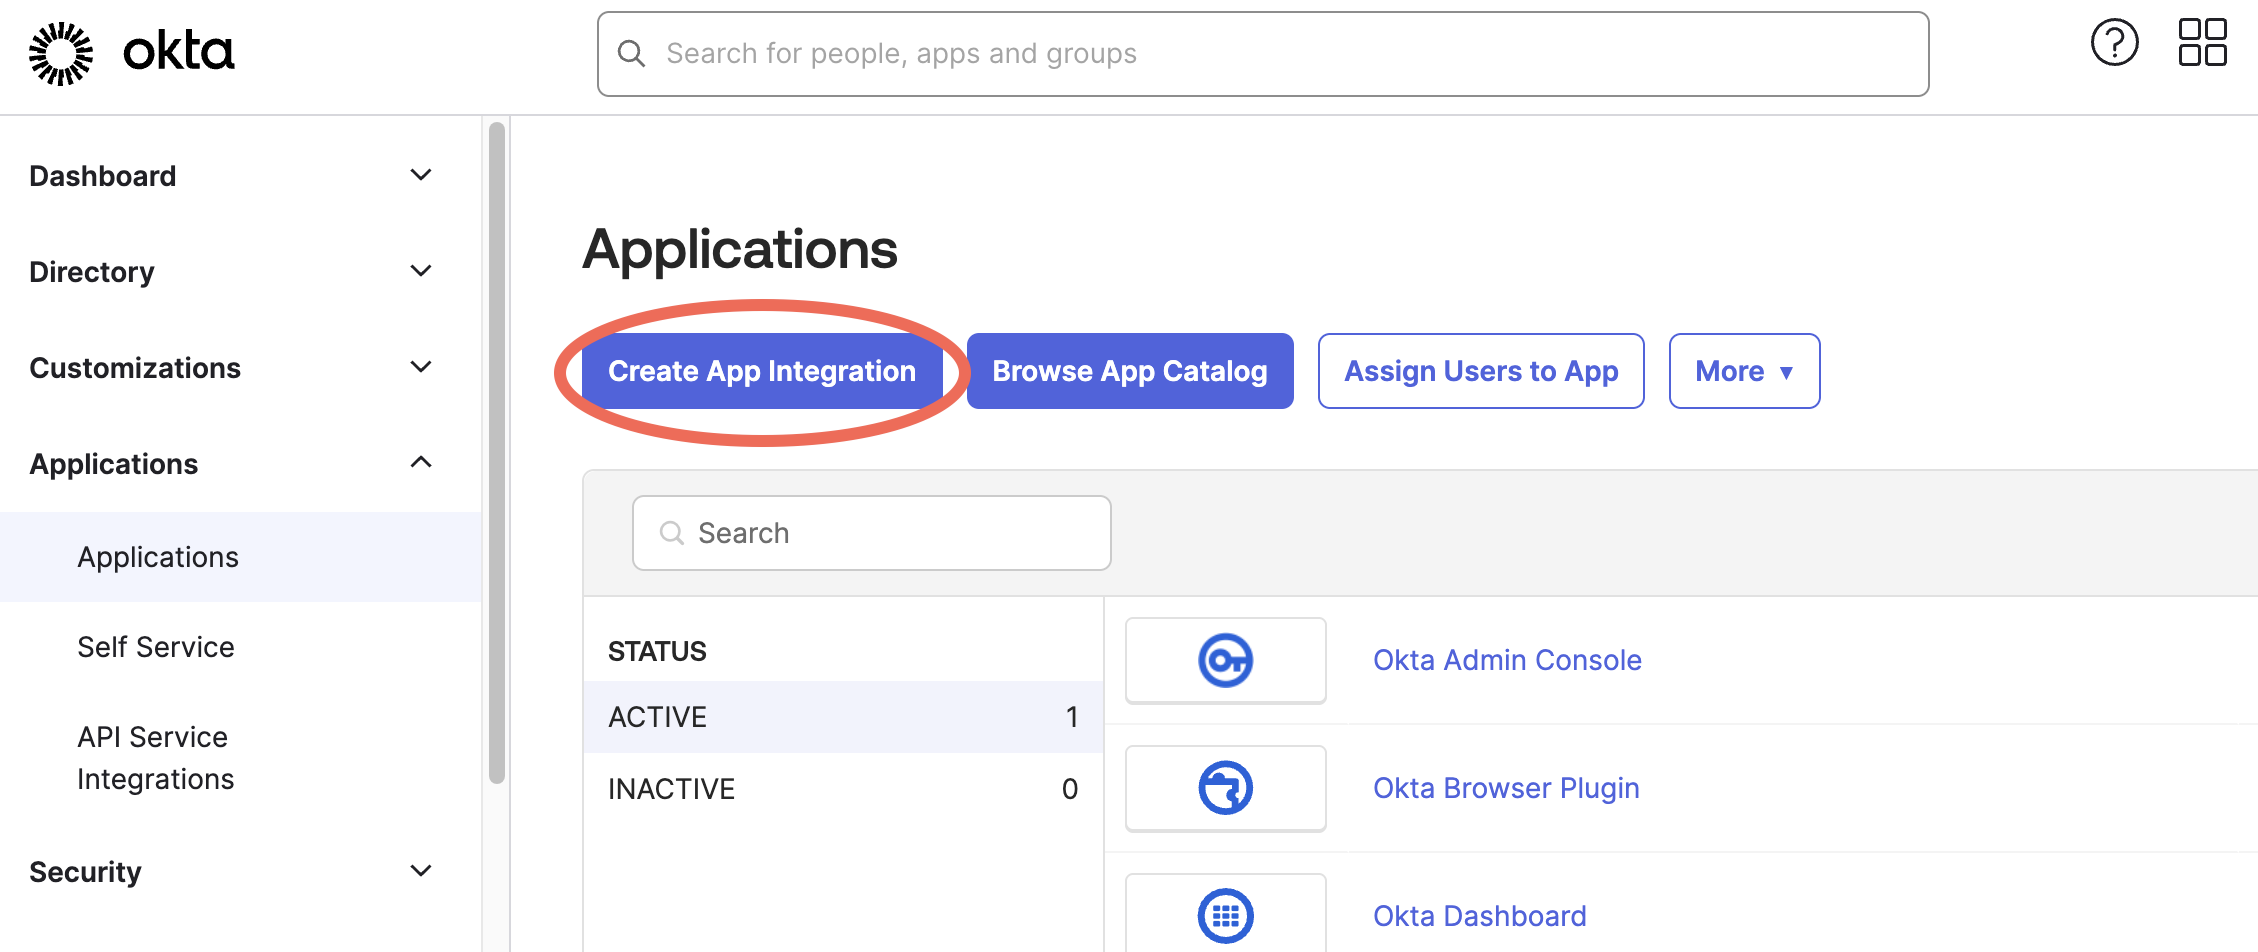
Task: Select Applications sub-item in the sidebar
Action: tap(241, 557)
